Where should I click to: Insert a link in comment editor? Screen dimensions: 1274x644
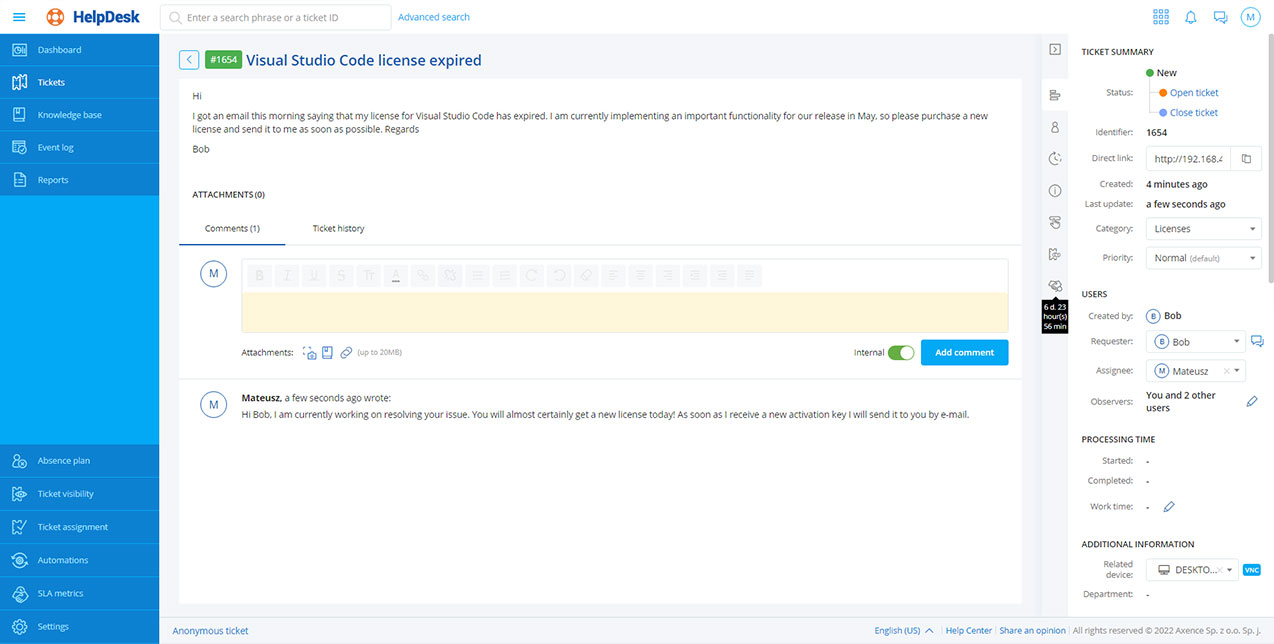[423, 274]
